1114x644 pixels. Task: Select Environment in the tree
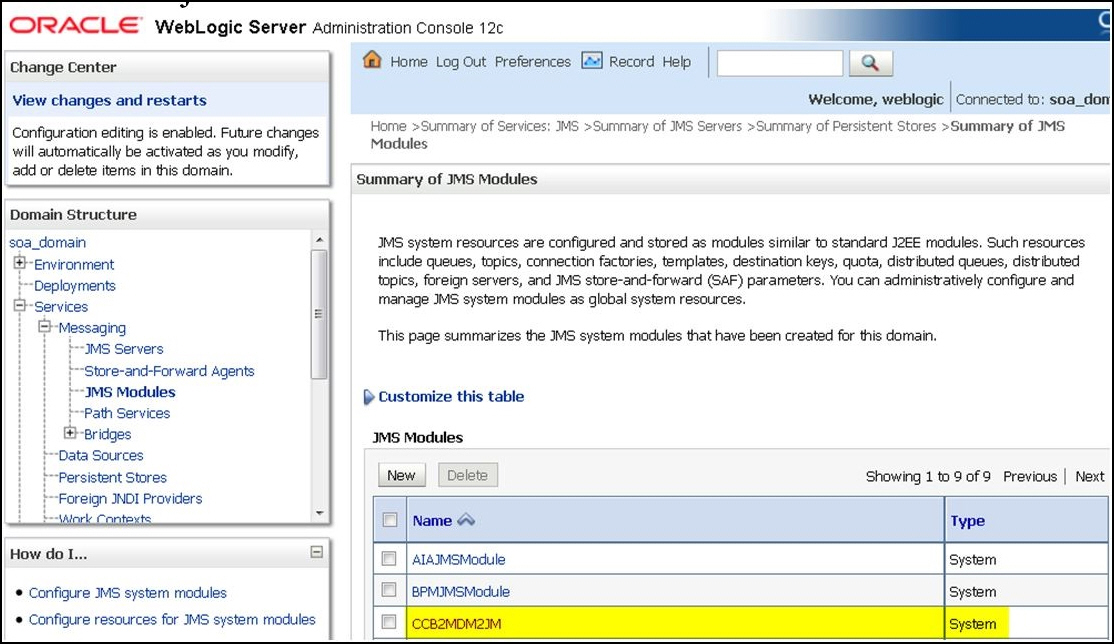[x=74, y=264]
